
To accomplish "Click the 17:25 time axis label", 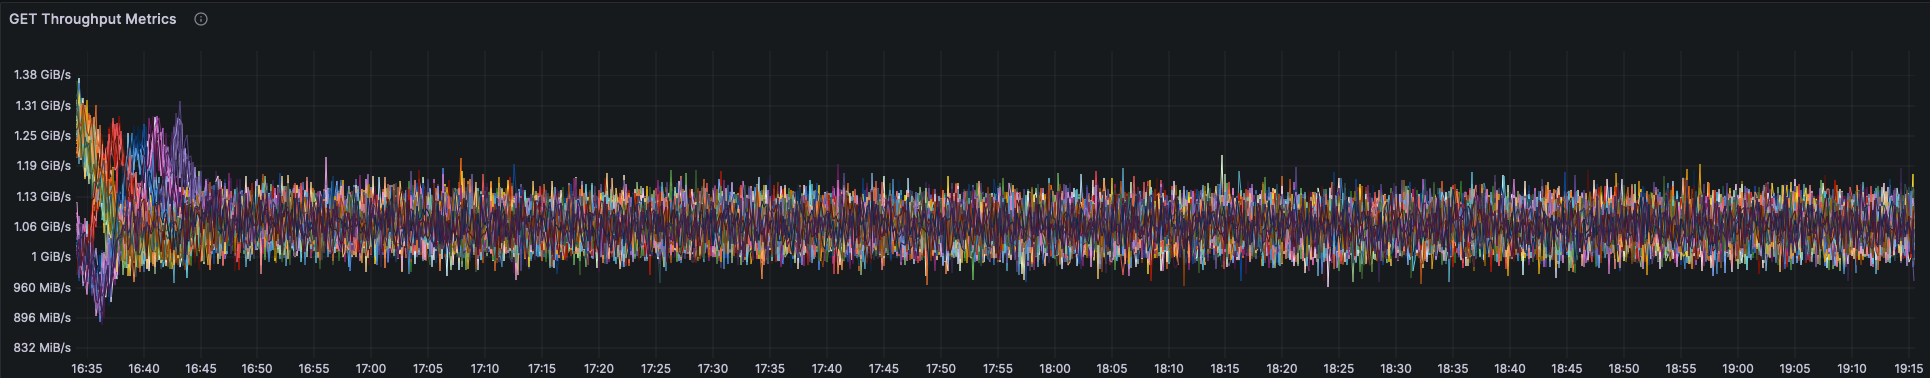I will pos(656,369).
